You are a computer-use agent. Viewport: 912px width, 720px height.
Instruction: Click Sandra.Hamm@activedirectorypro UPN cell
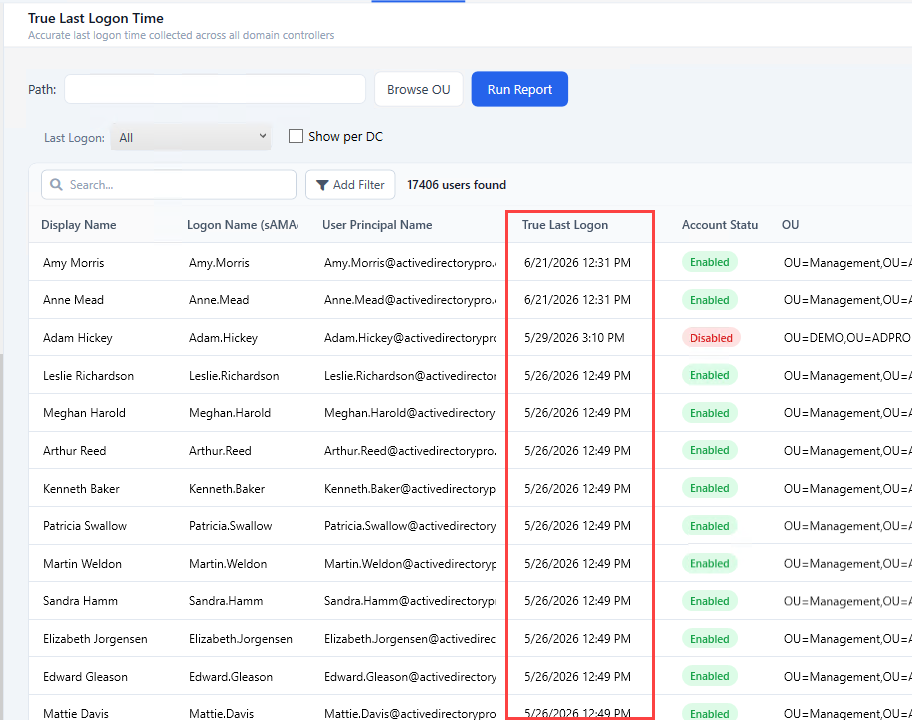(410, 601)
